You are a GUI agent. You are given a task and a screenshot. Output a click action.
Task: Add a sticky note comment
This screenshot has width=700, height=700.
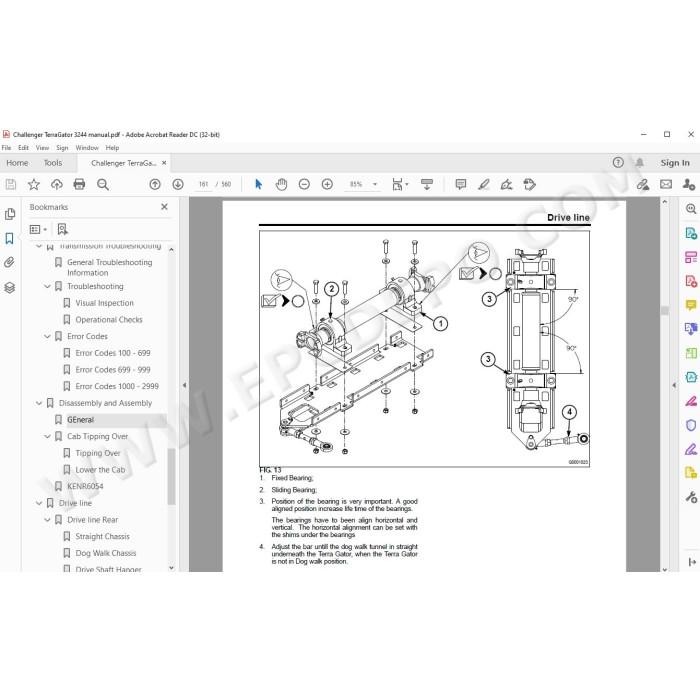pyautogui.click(x=461, y=184)
